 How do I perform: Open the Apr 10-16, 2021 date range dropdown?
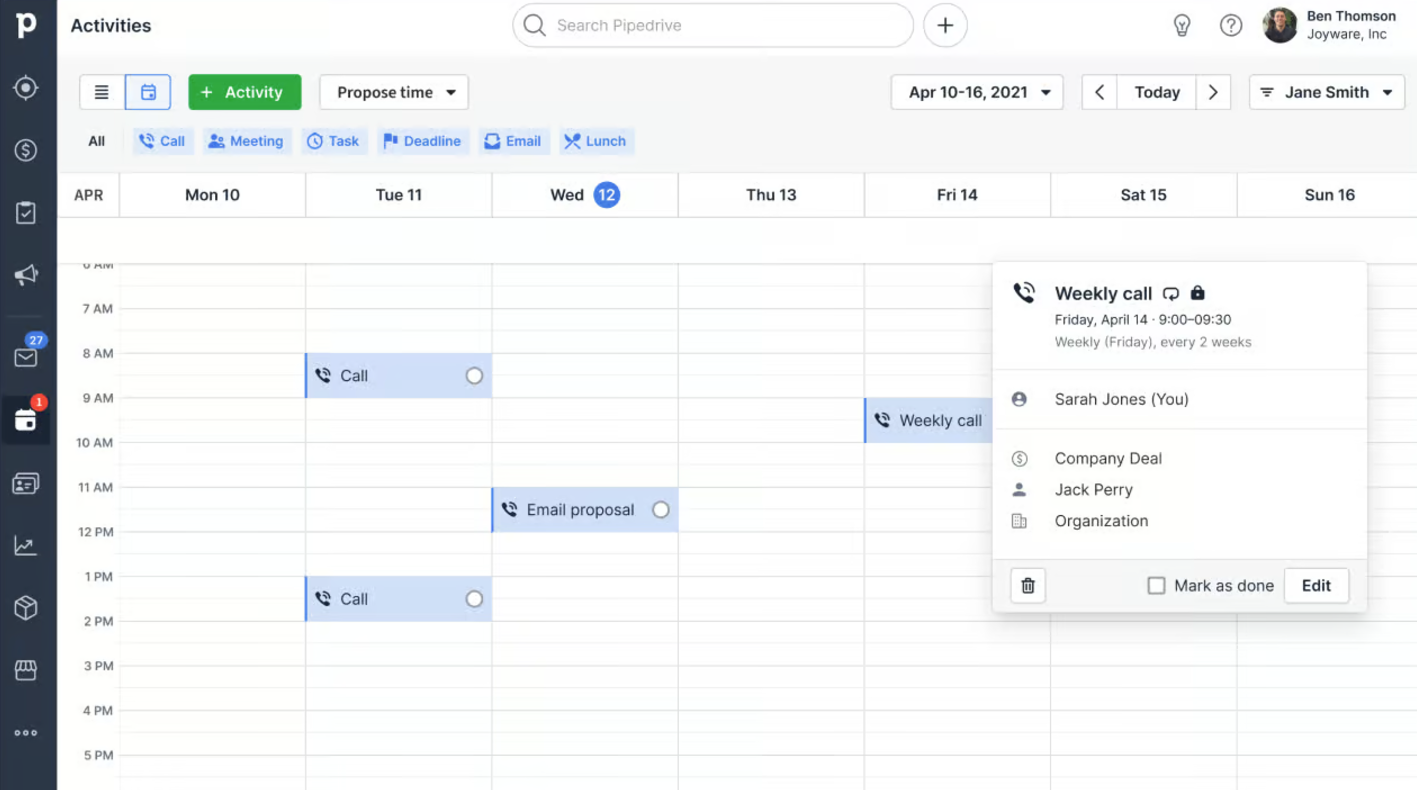[977, 92]
